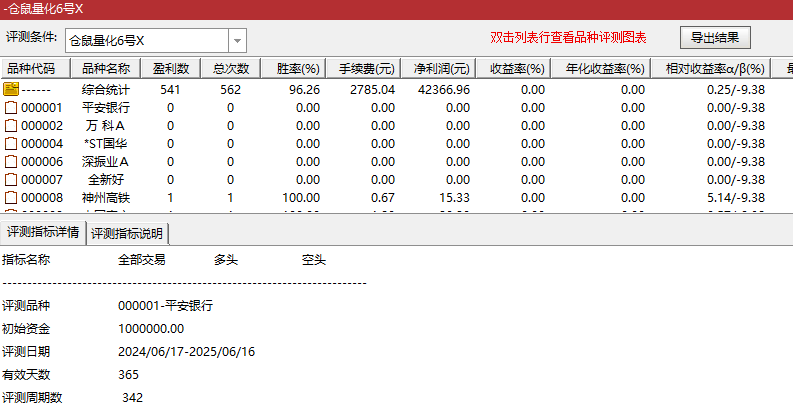
Task: Click the document icon beside 000004
Action: 11,144
